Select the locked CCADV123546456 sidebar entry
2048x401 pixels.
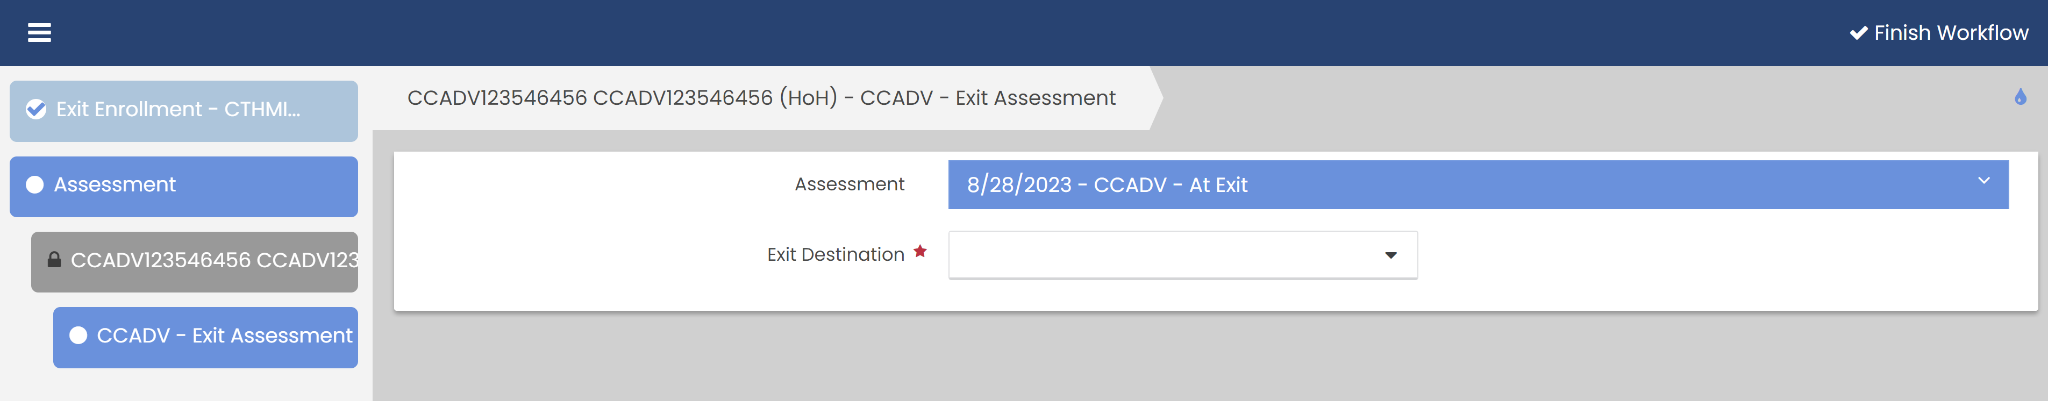pos(210,261)
